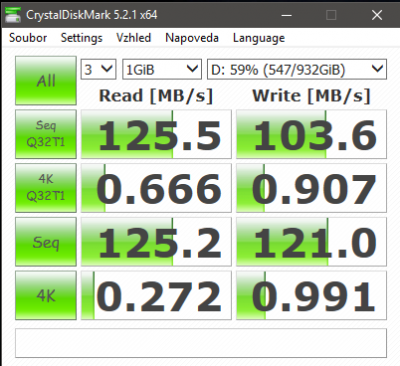400x366 pixels.
Task: Start the 4K Q32T1 benchmark
Action: pyautogui.click(x=46, y=188)
